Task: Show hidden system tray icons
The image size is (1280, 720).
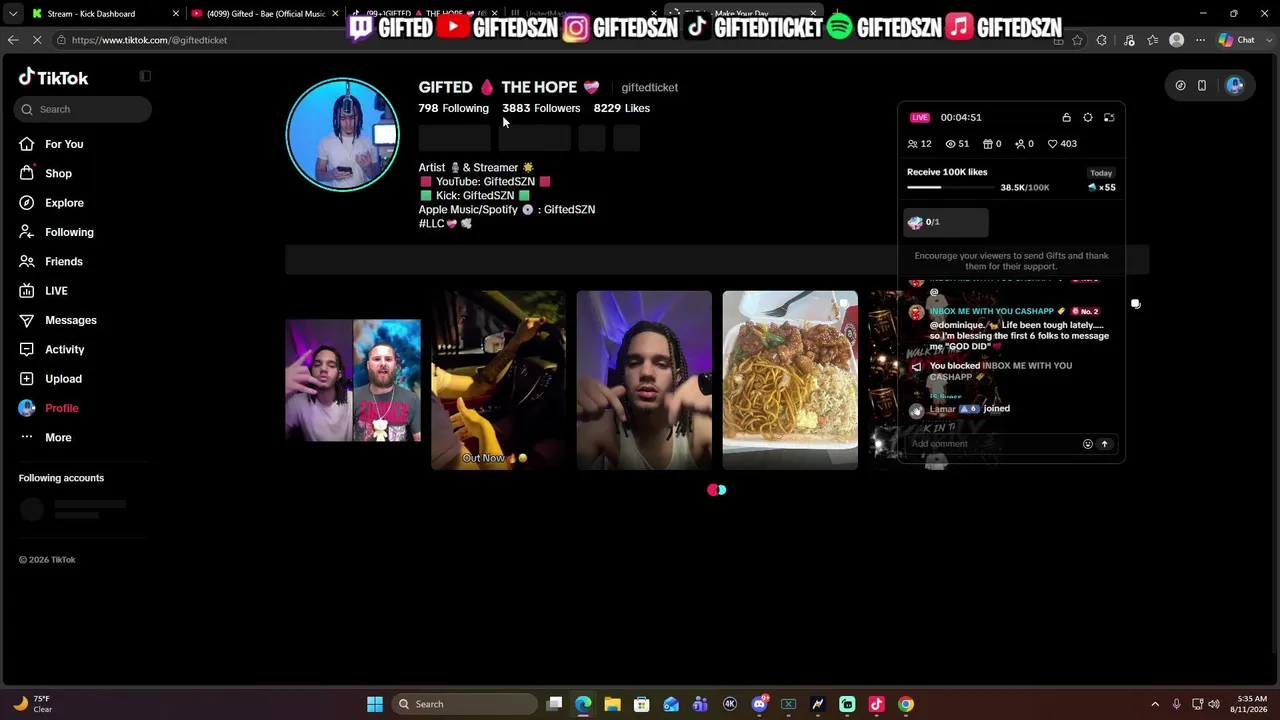Action: tap(1155, 704)
